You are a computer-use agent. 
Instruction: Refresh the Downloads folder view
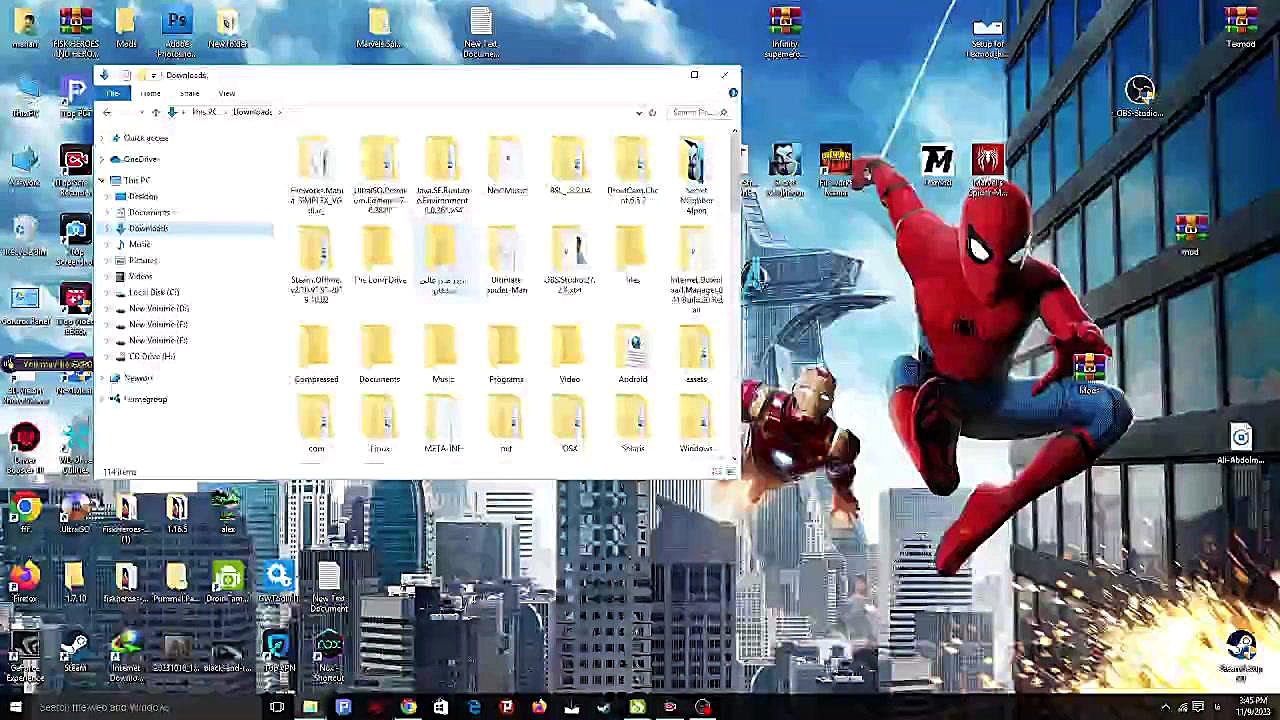652,112
